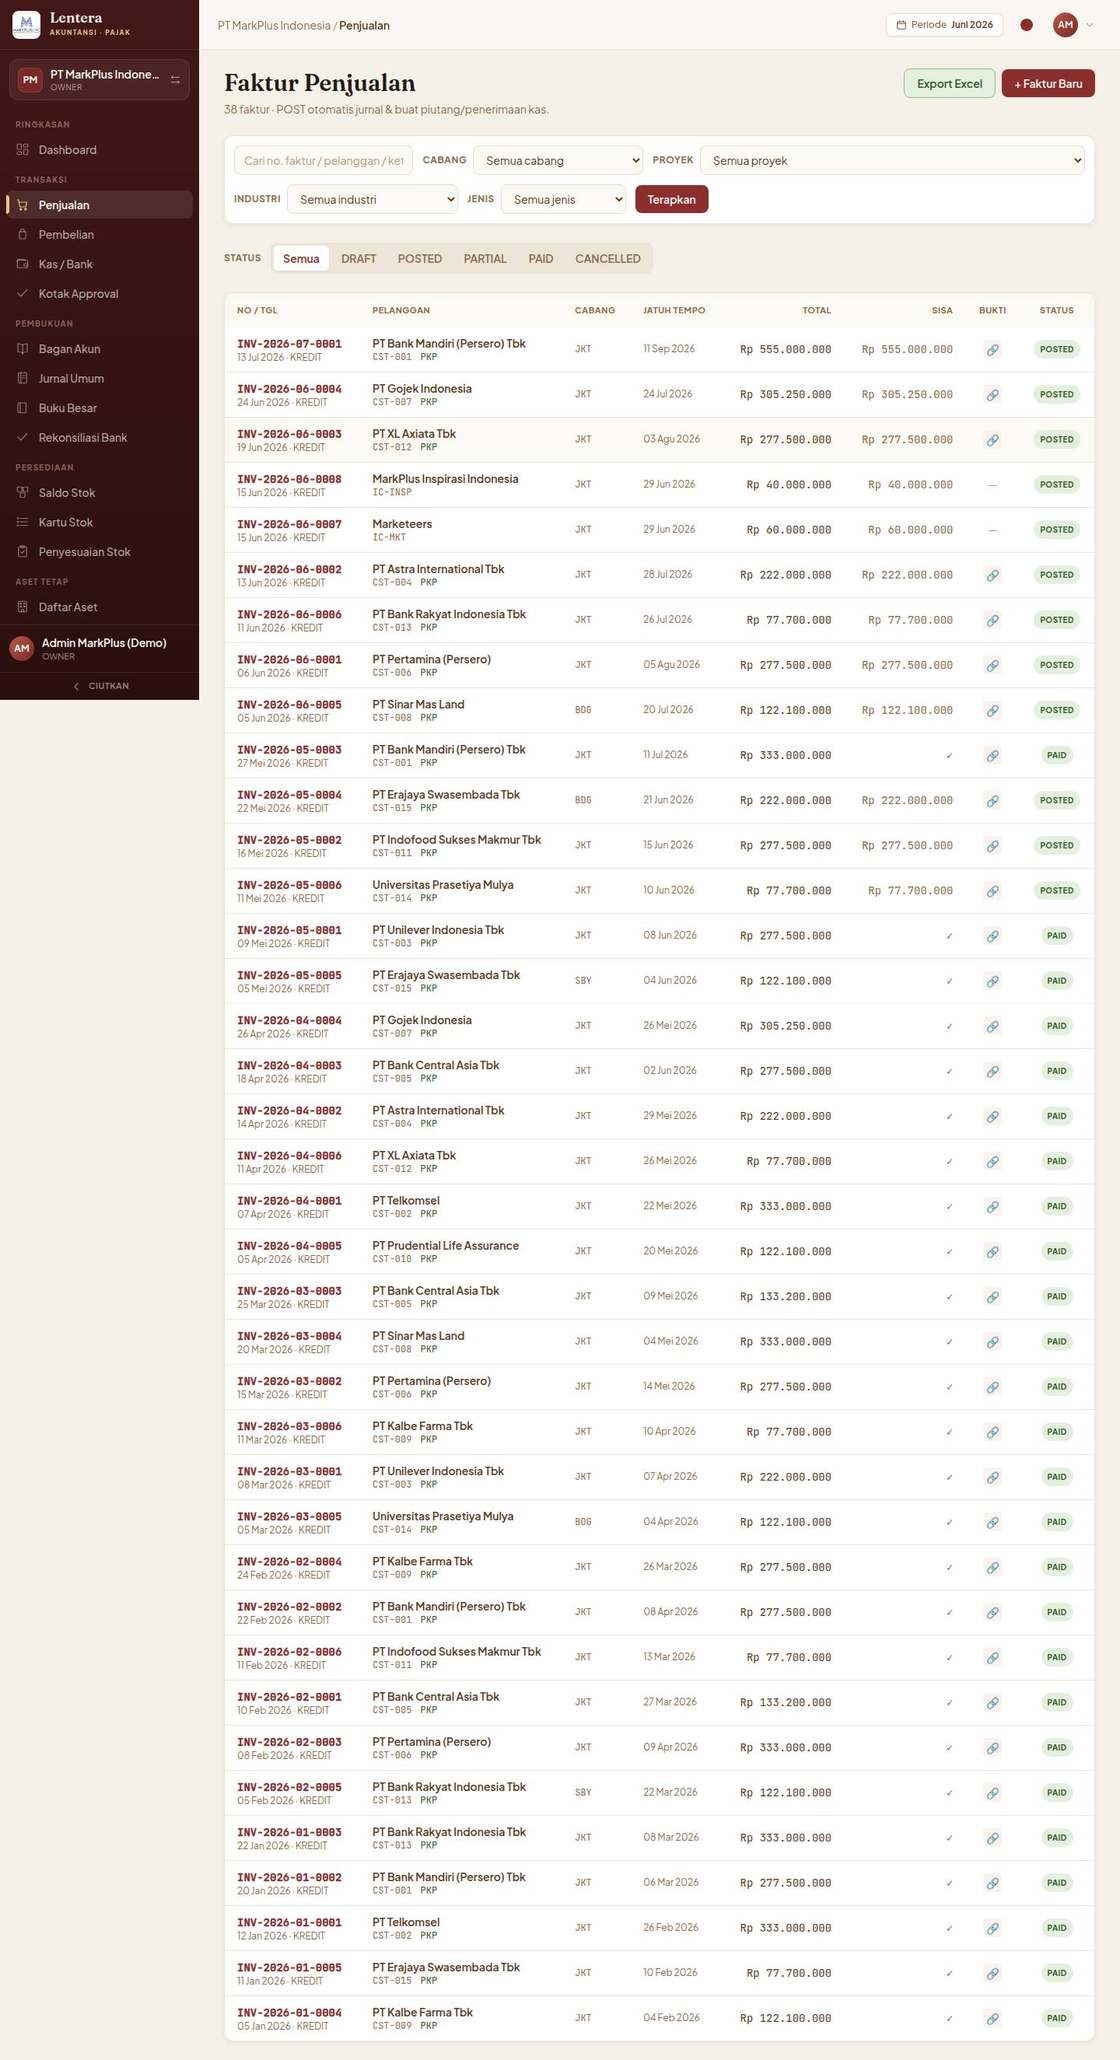Open the Periode Juni 2026 selector
Viewport: 1120px width, 2060px height.
944,25
